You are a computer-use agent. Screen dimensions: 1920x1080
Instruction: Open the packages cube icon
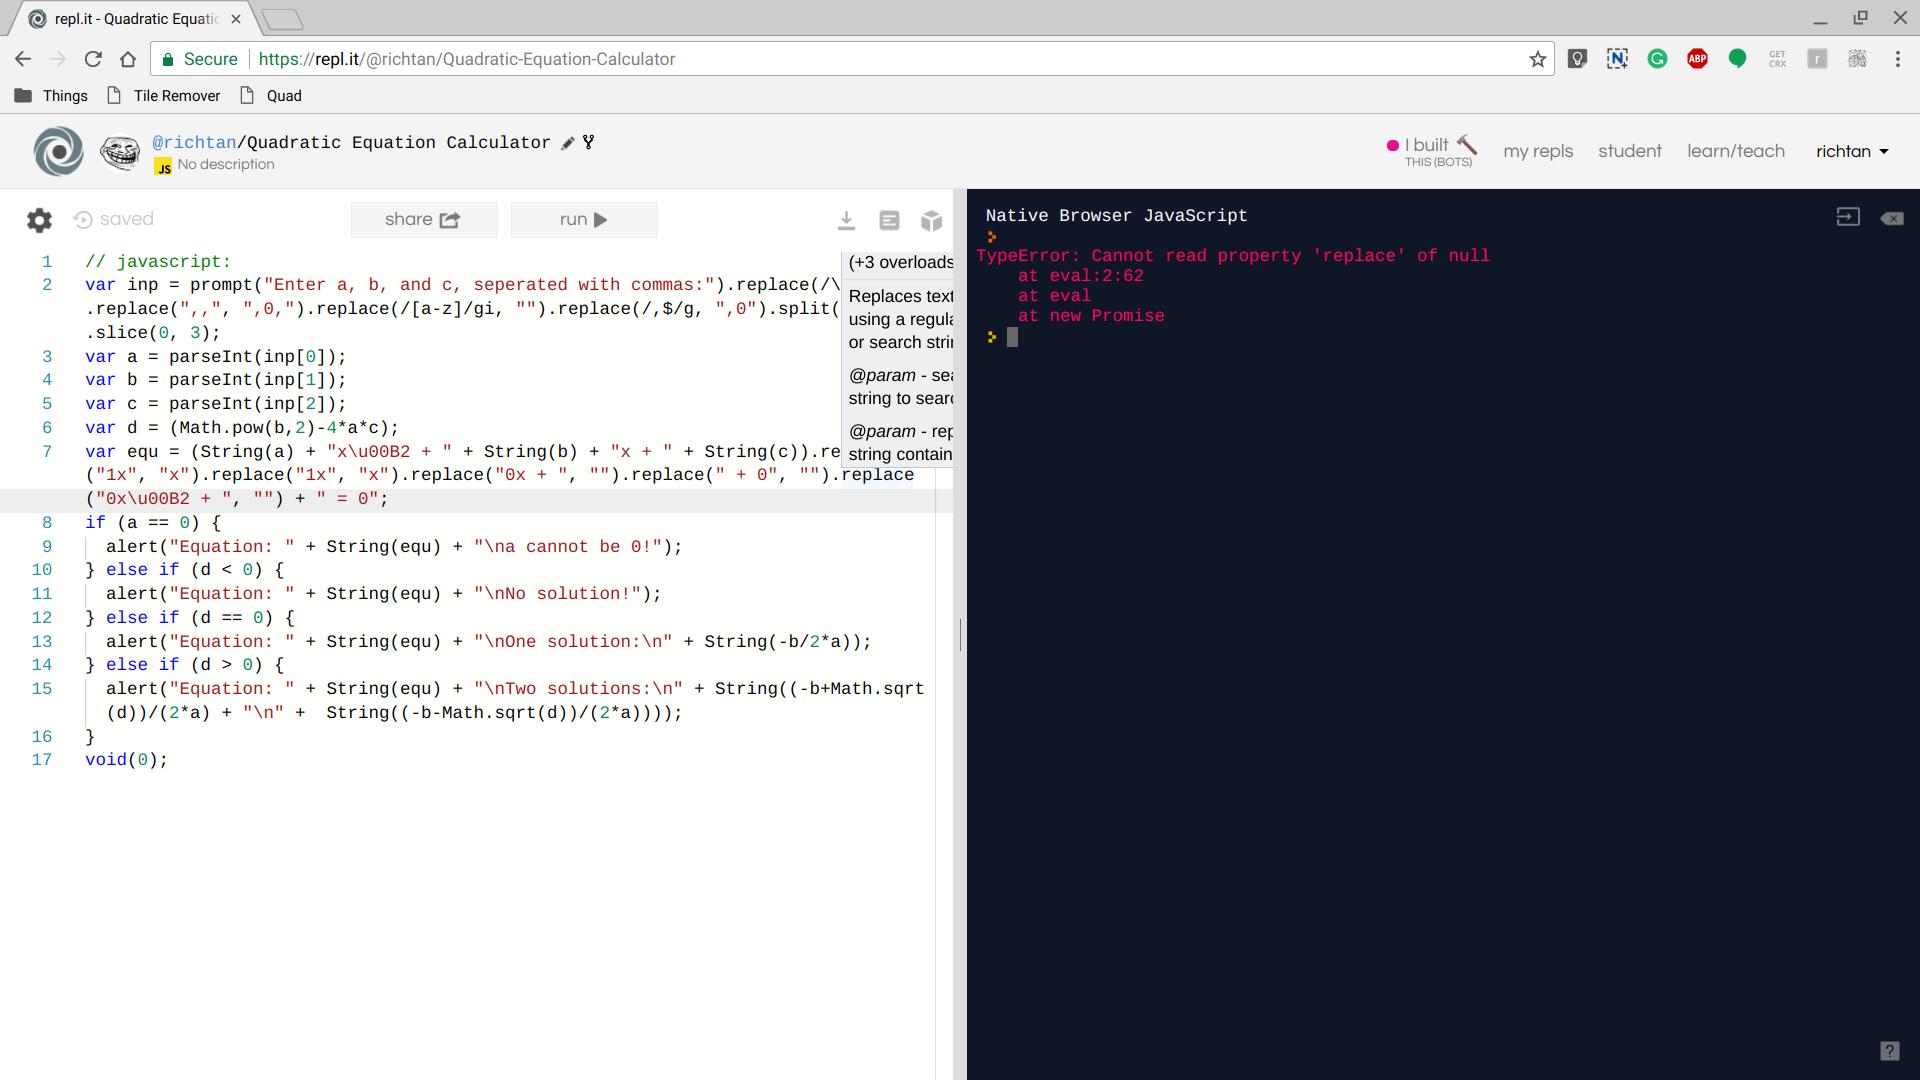(x=931, y=220)
